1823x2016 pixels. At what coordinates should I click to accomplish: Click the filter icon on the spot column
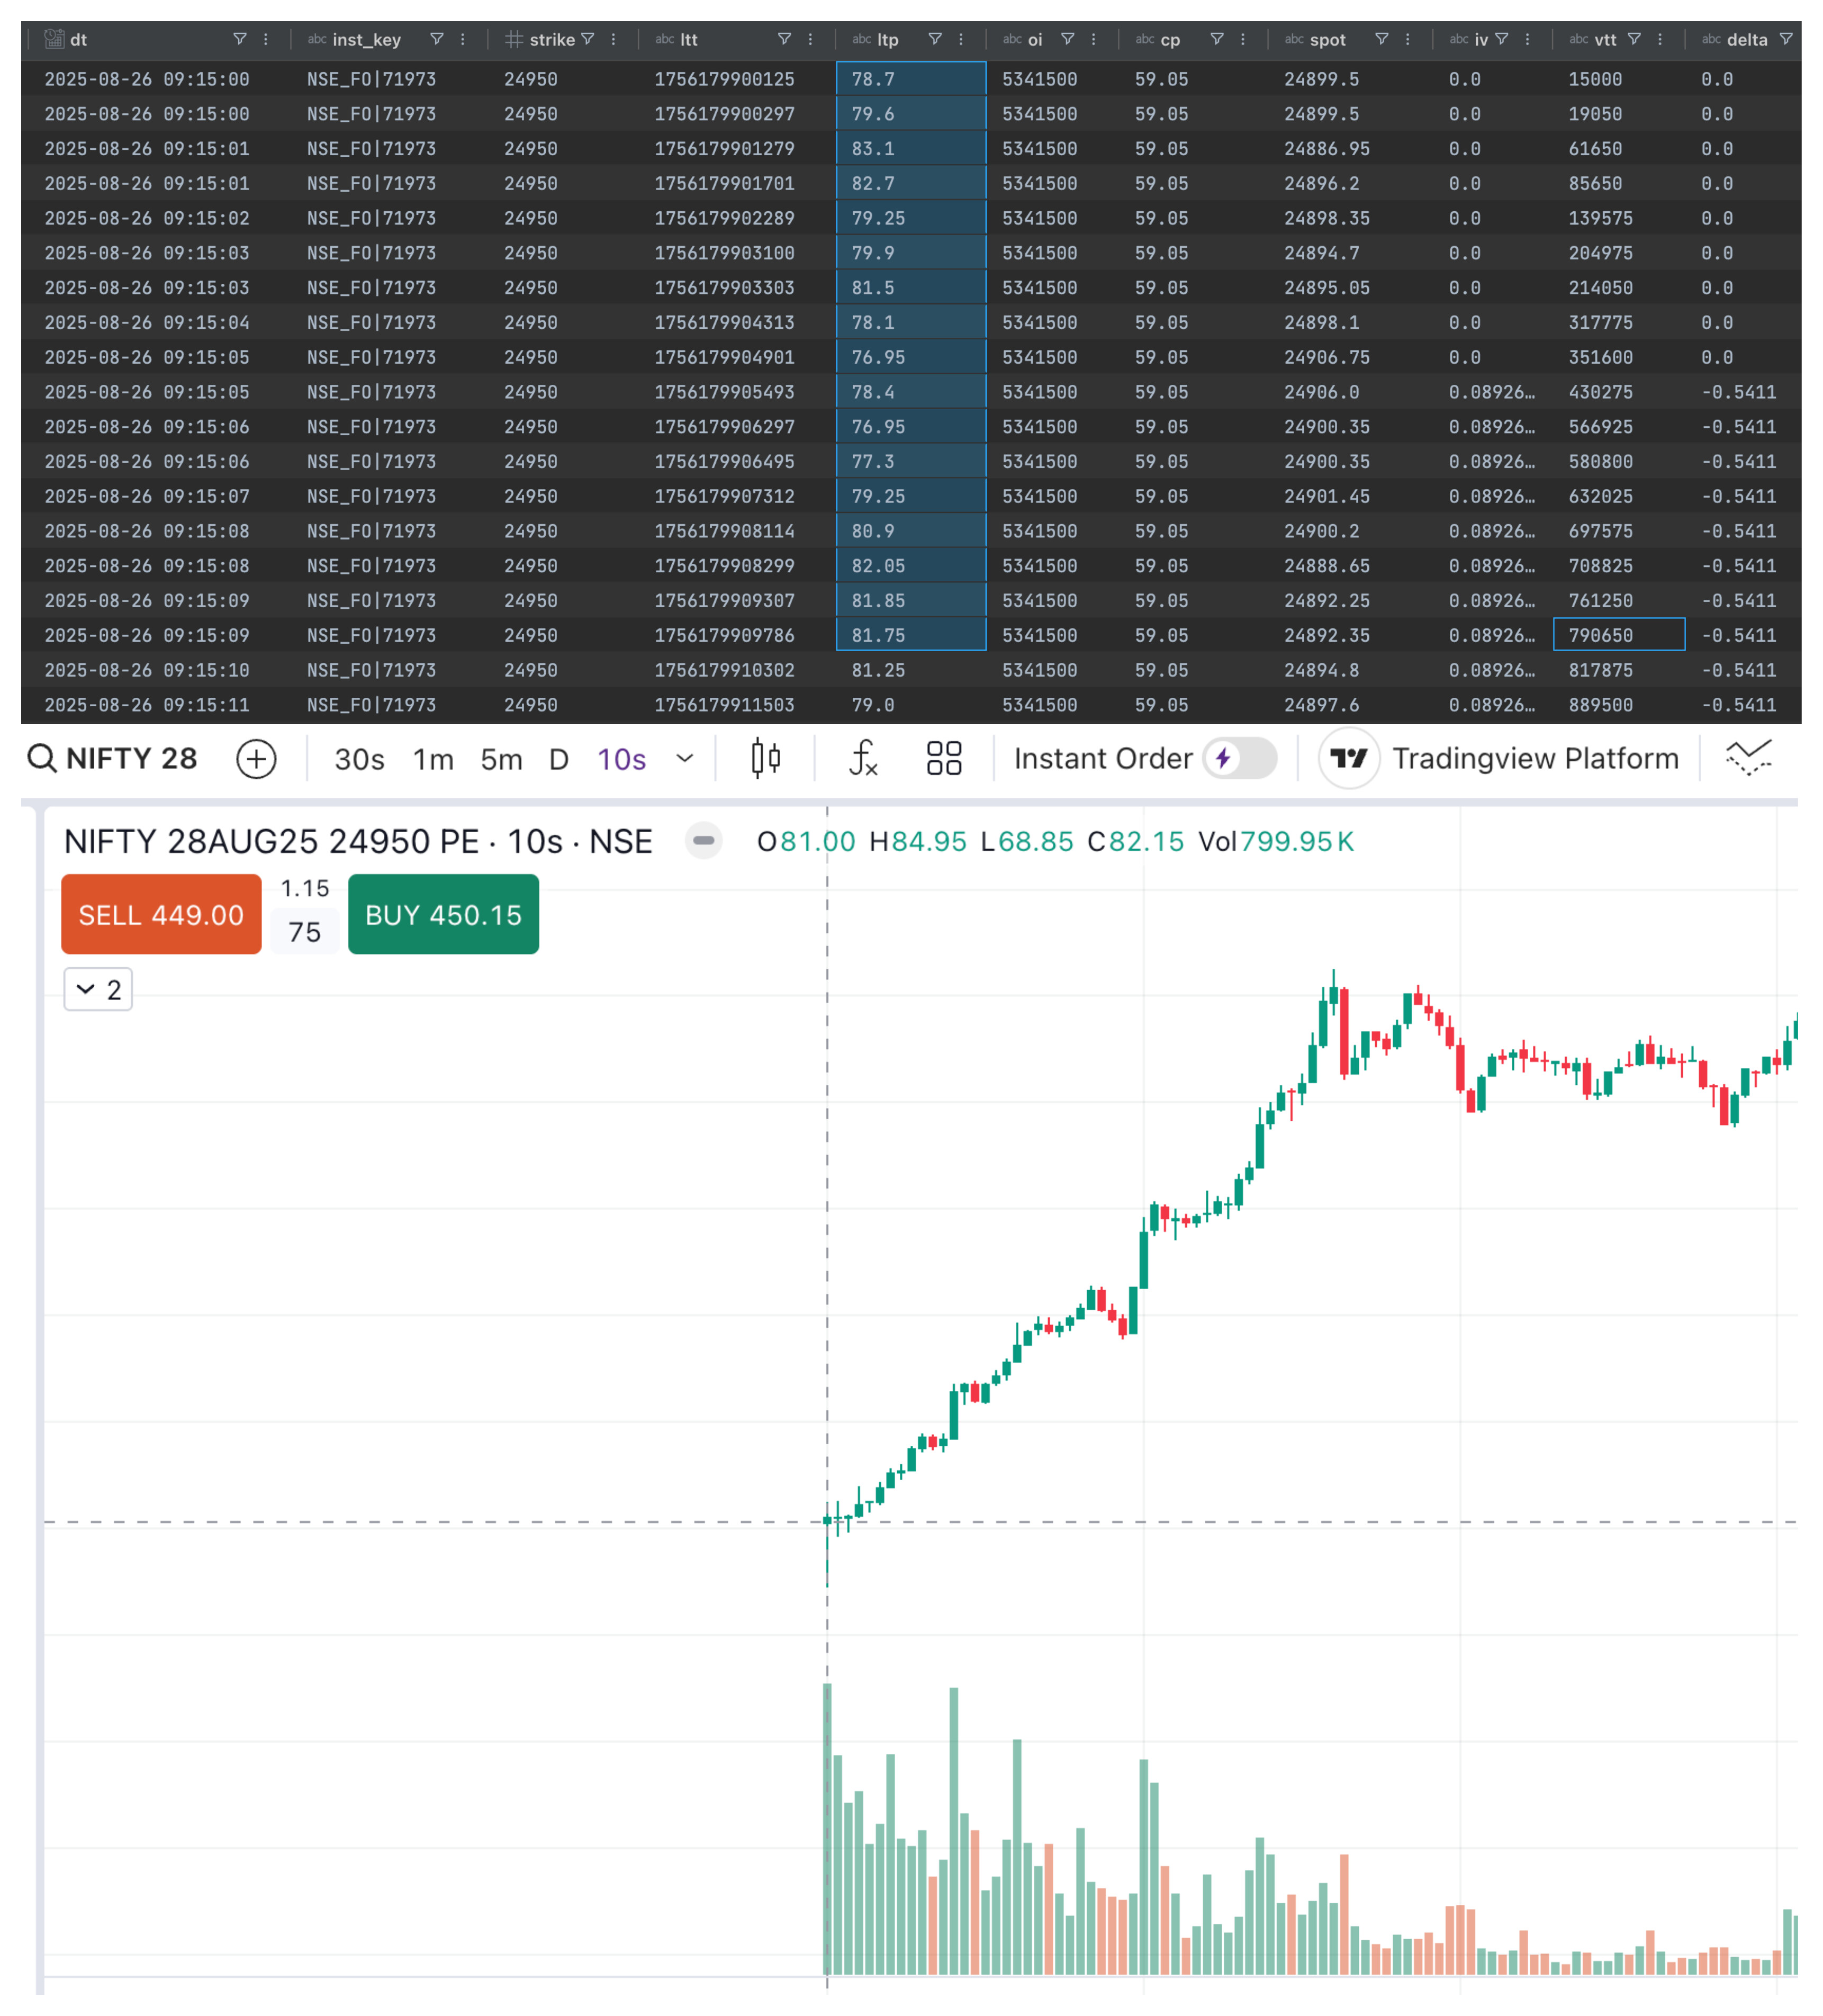(x=1381, y=39)
